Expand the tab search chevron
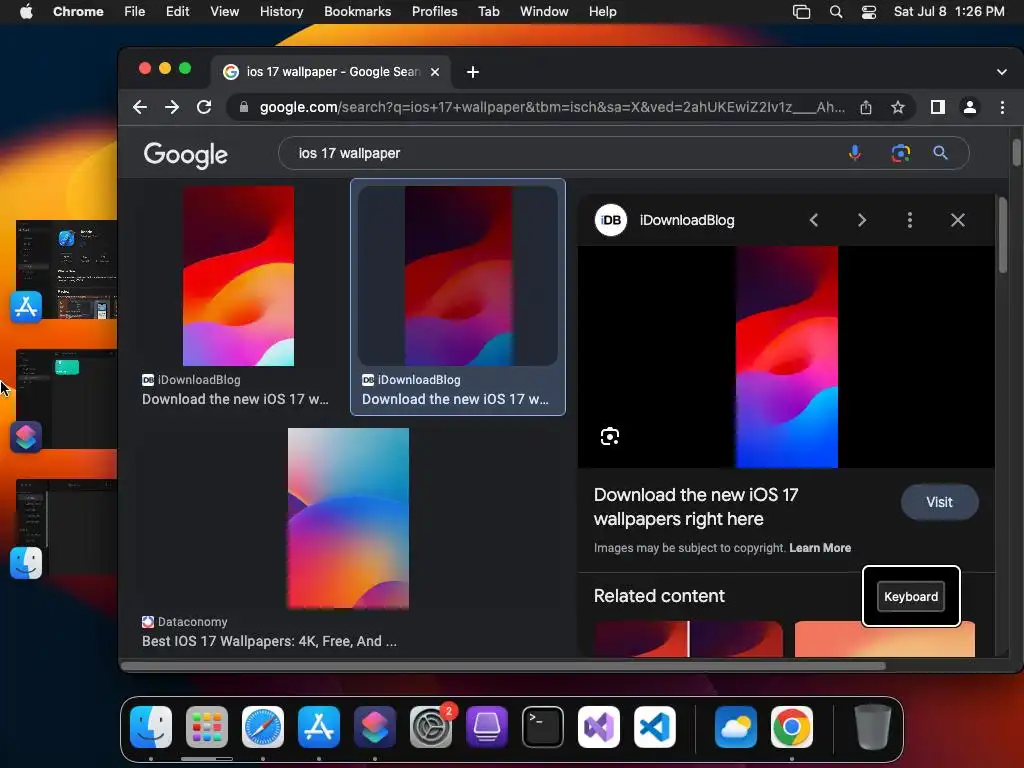This screenshot has height=768, width=1024. point(1002,72)
